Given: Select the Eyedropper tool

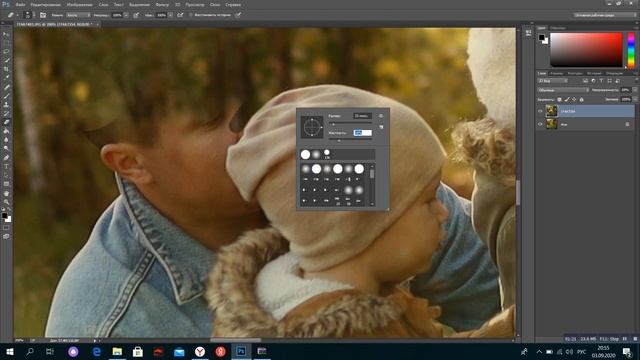Looking at the screenshot, I should pos(6,78).
